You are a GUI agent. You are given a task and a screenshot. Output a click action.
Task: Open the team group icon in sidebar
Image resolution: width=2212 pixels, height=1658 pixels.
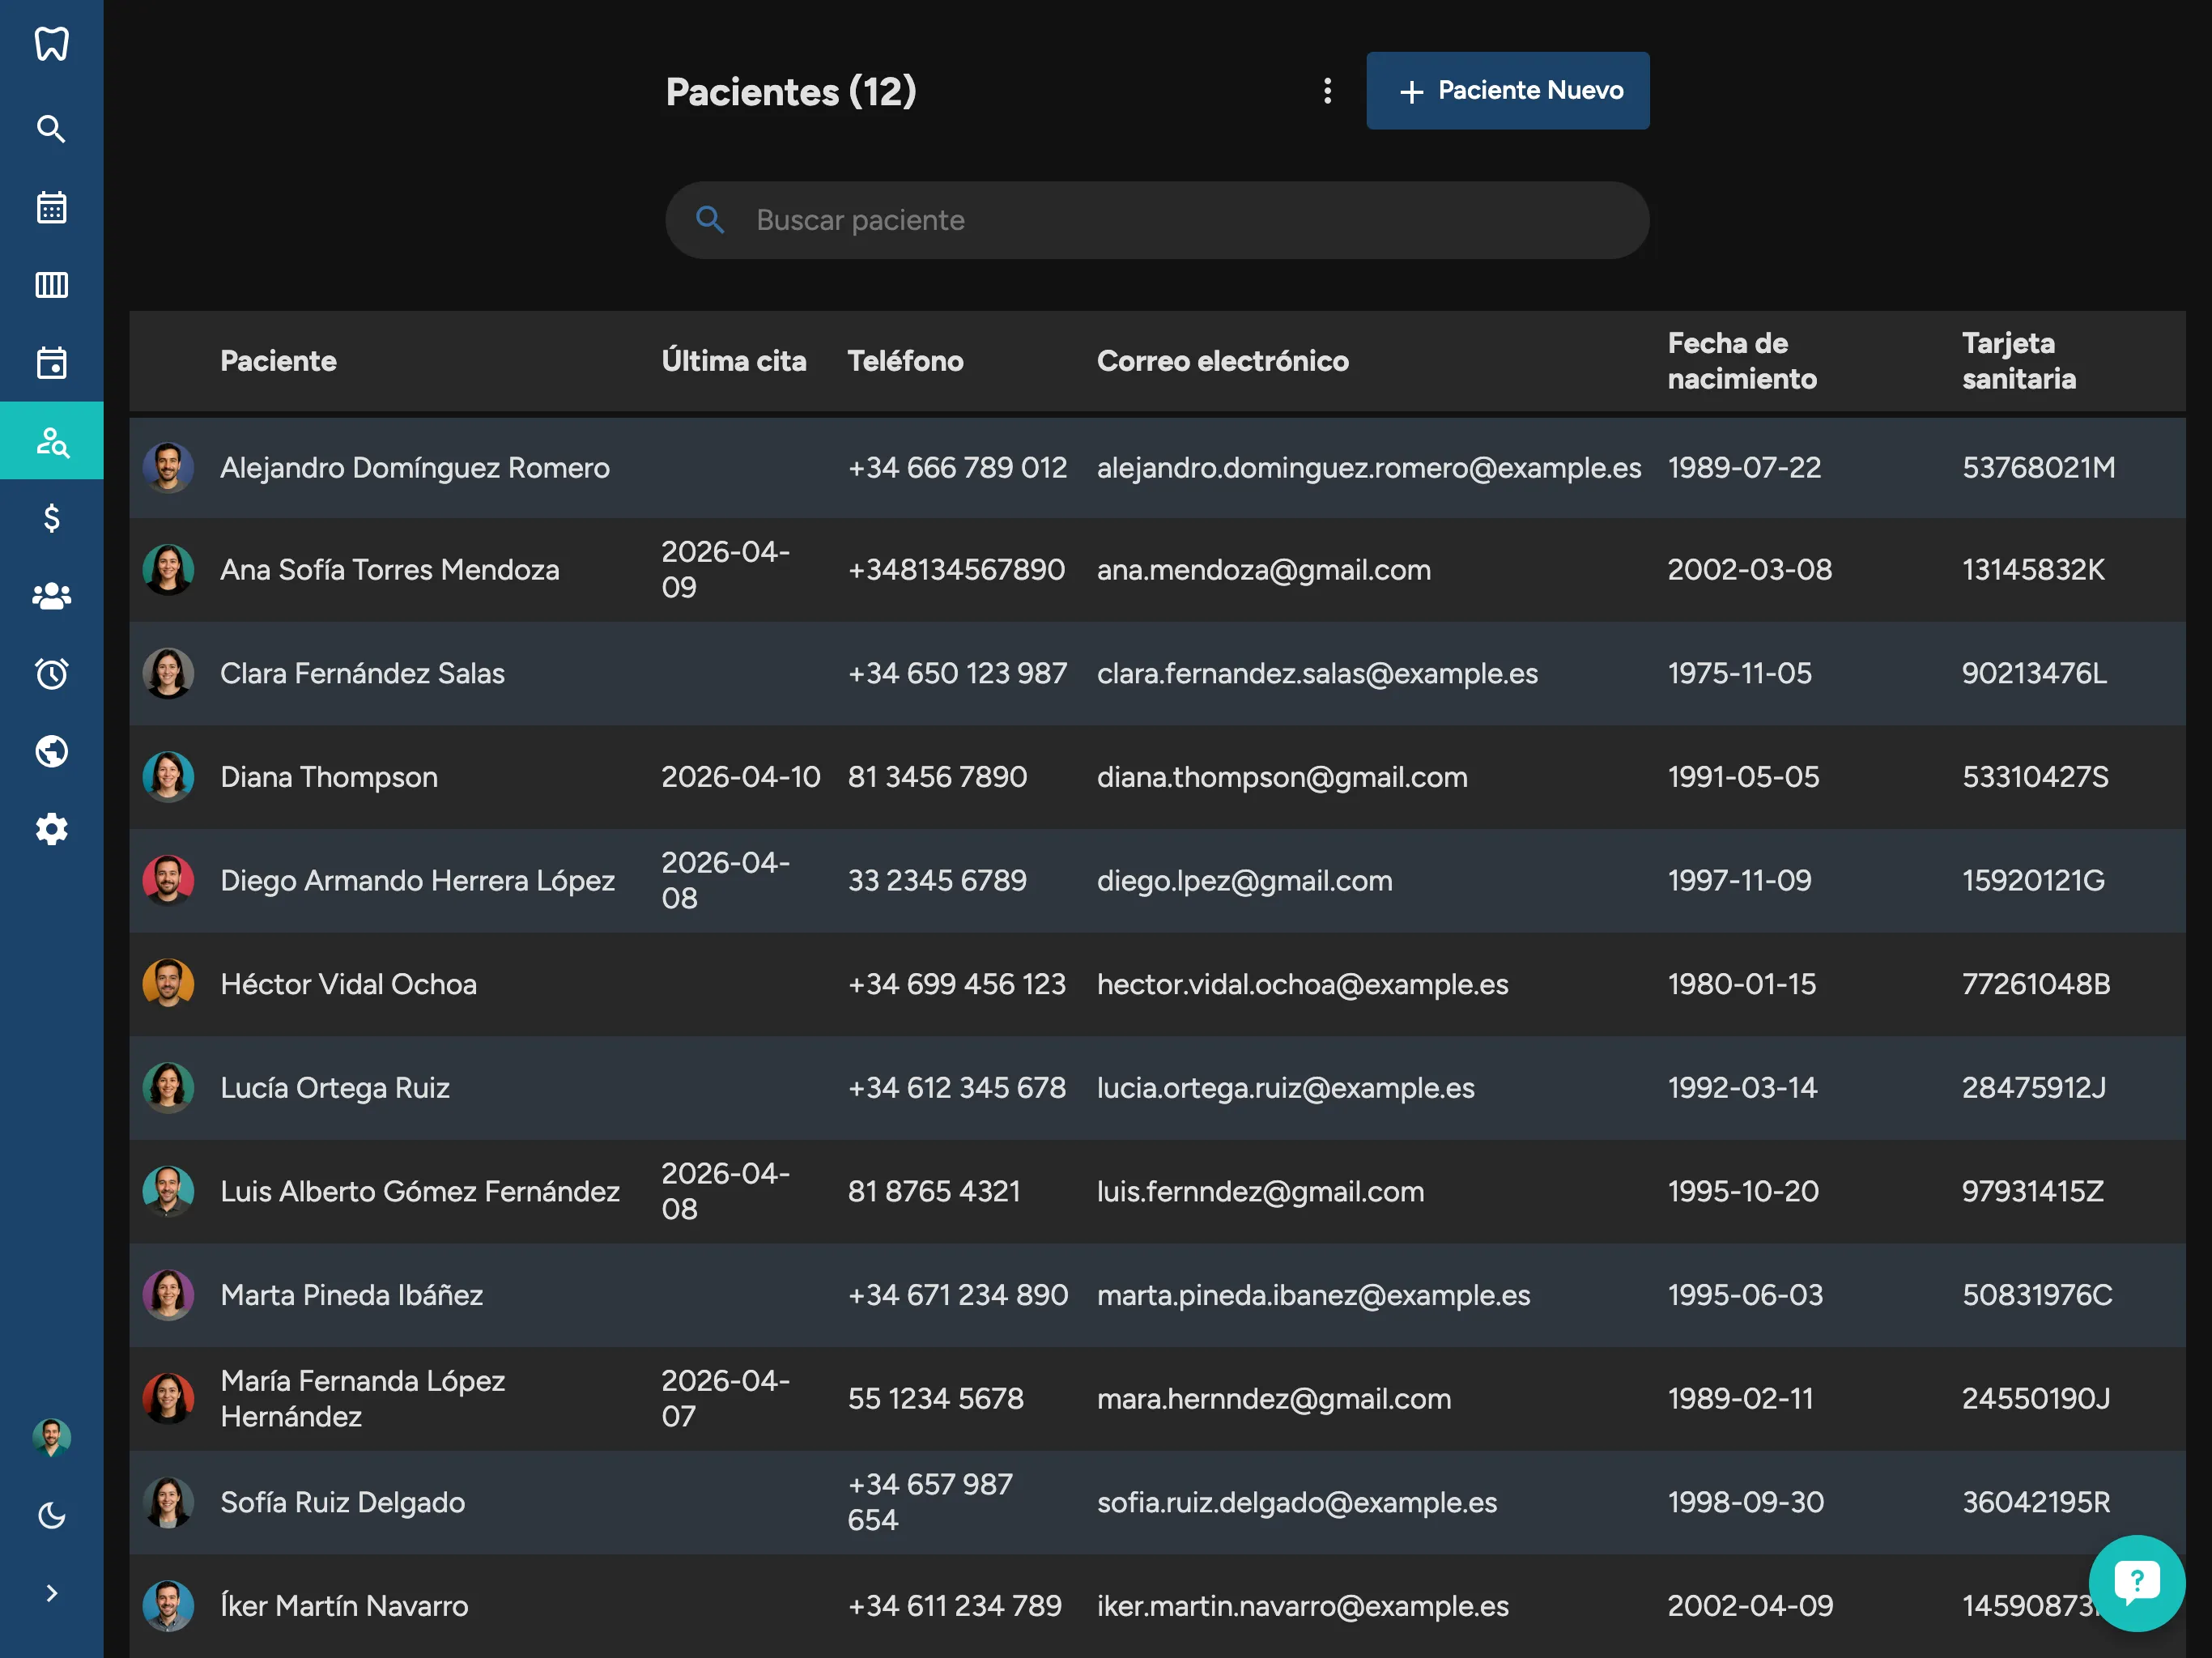coord(51,596)
